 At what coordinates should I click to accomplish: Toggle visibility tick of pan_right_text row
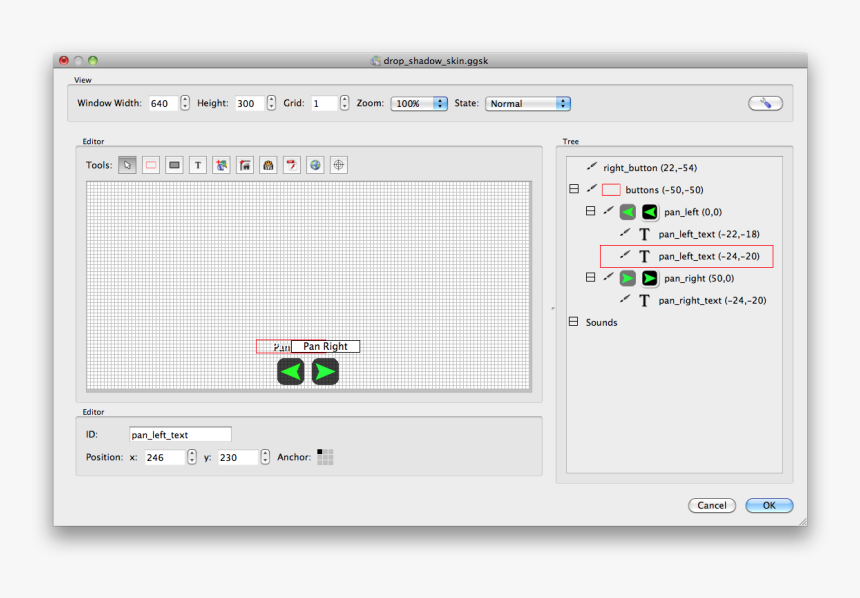pyautogui.click(x=625, y=299)
